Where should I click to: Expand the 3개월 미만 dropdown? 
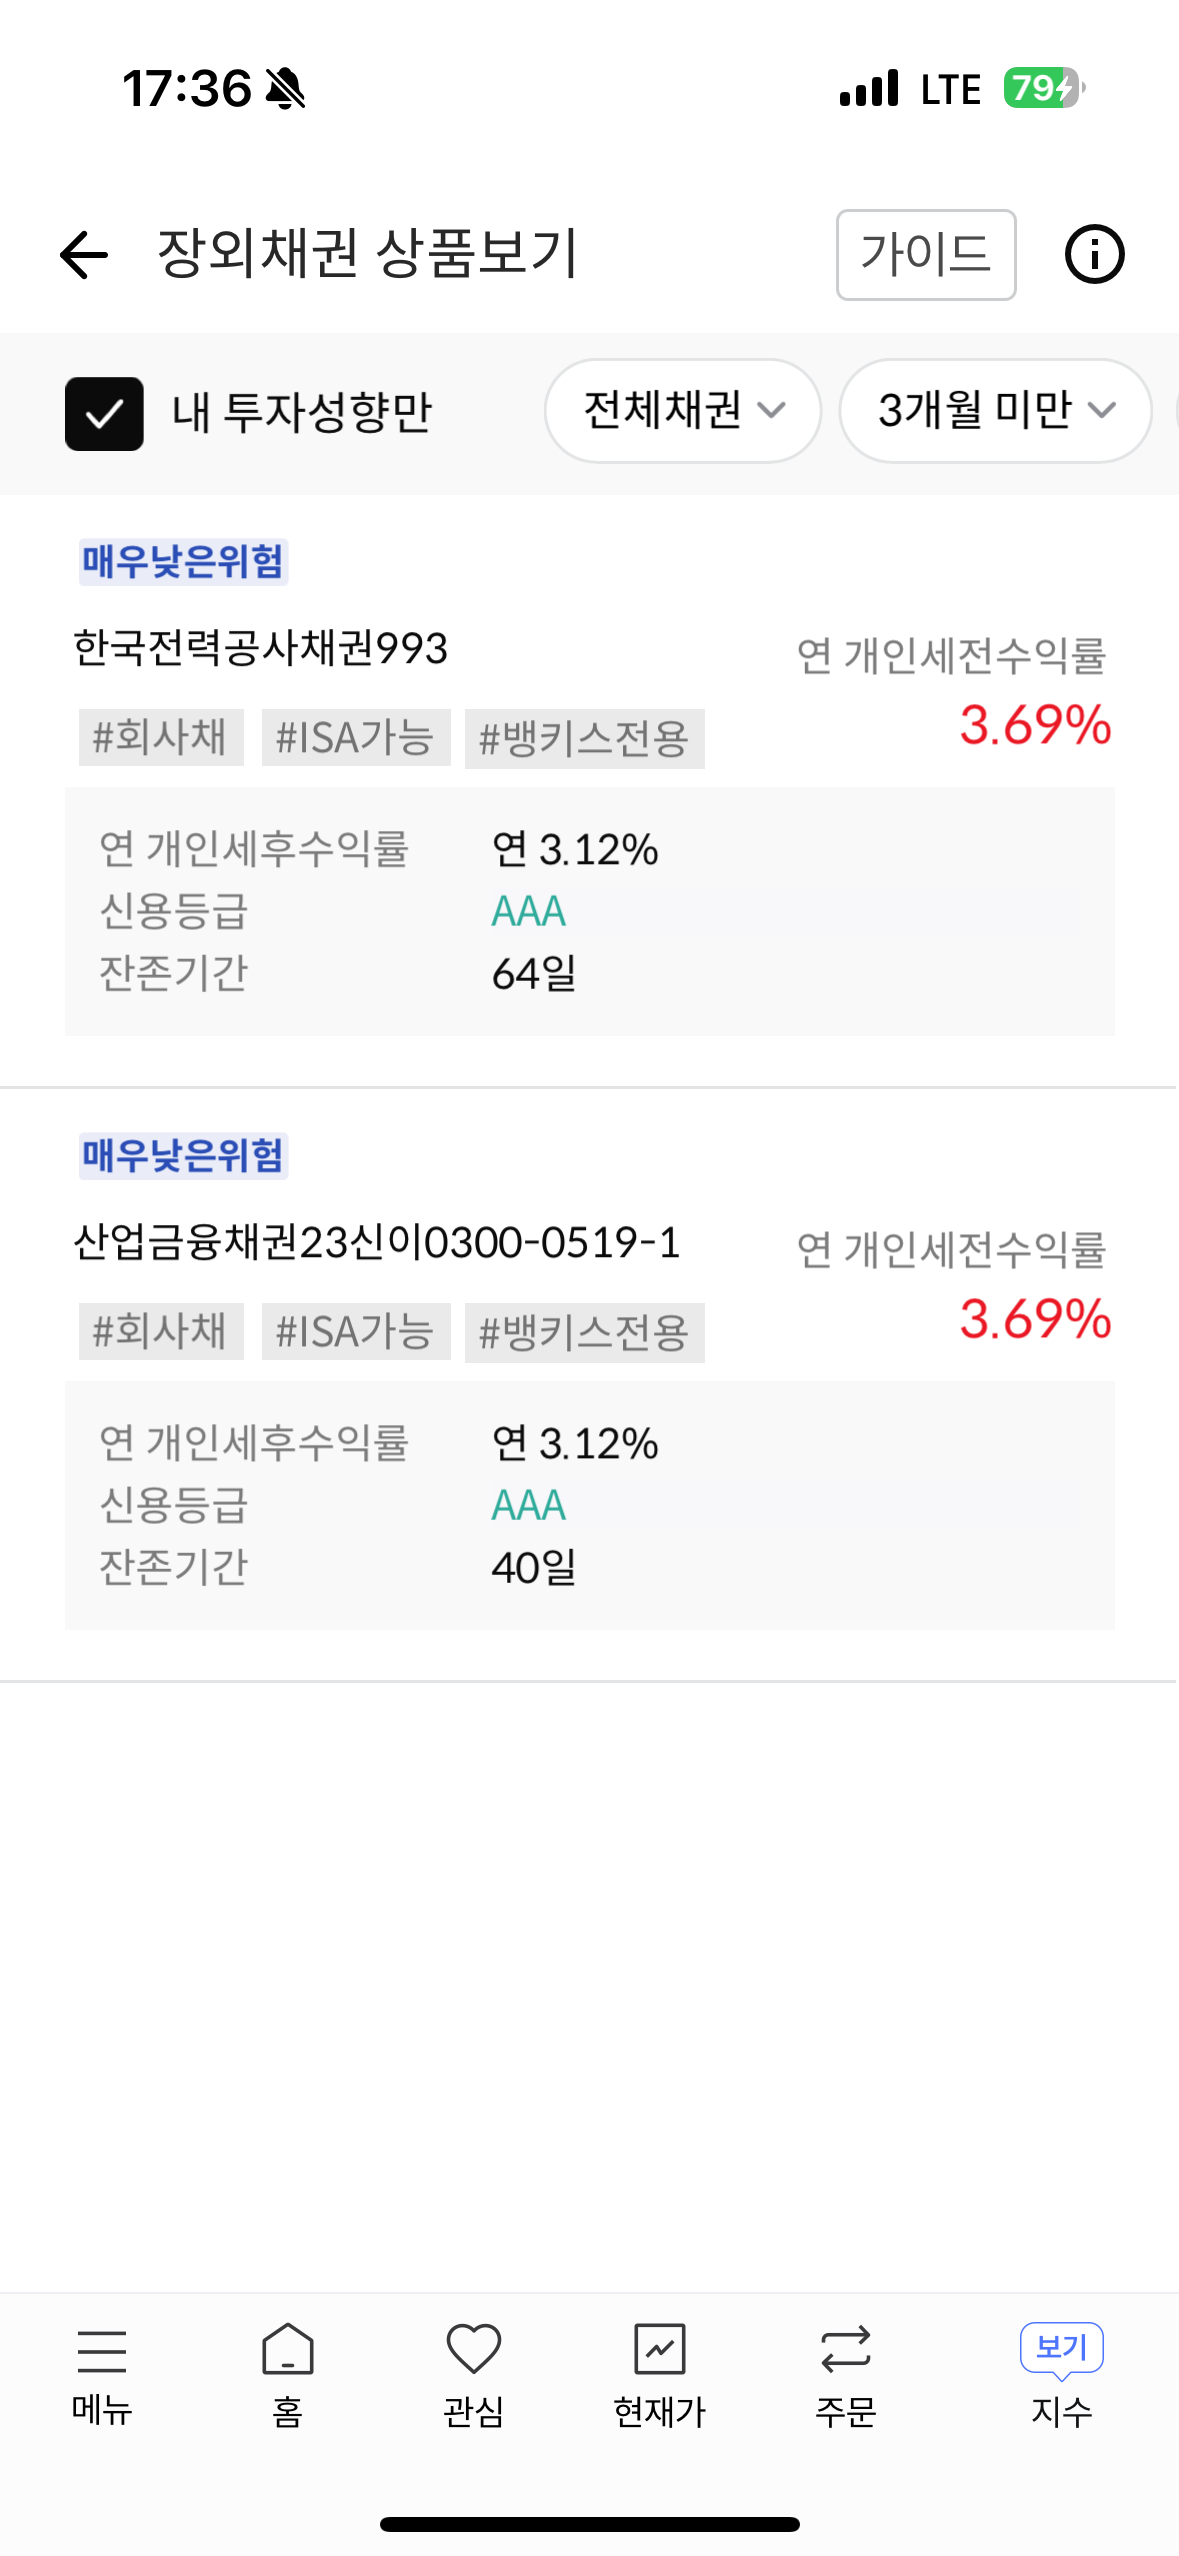coord(995,410)
